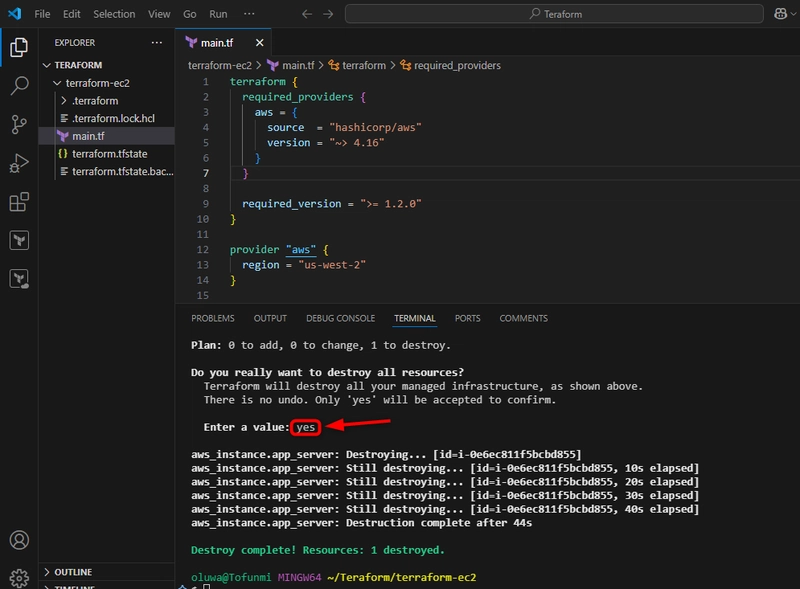Open the Run and Debug view

pos(19,163)
